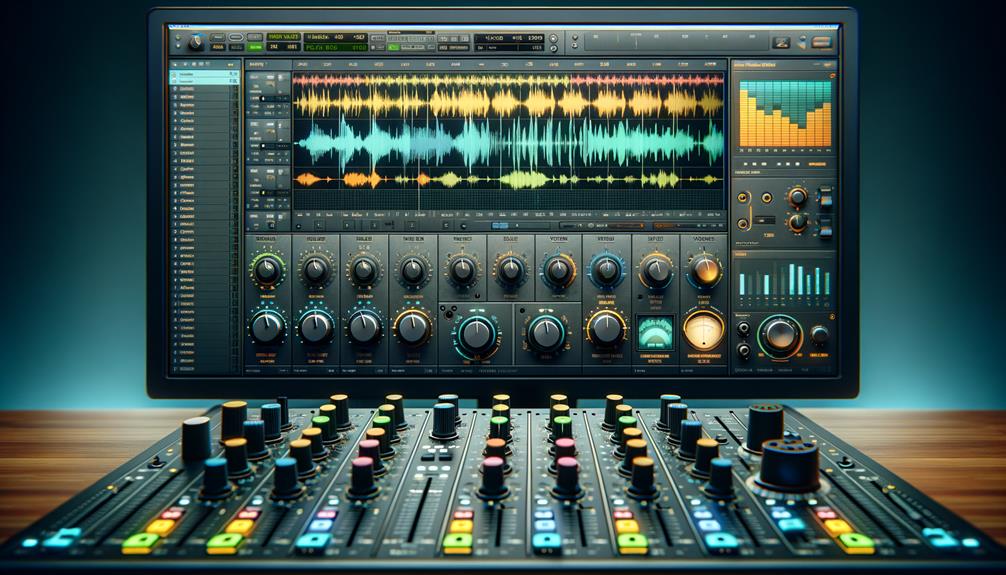This screenshot has height=575, width=1006.
Task: Click the blue horizontal scrollbar thumb below tracks
Action: (500, 225)
